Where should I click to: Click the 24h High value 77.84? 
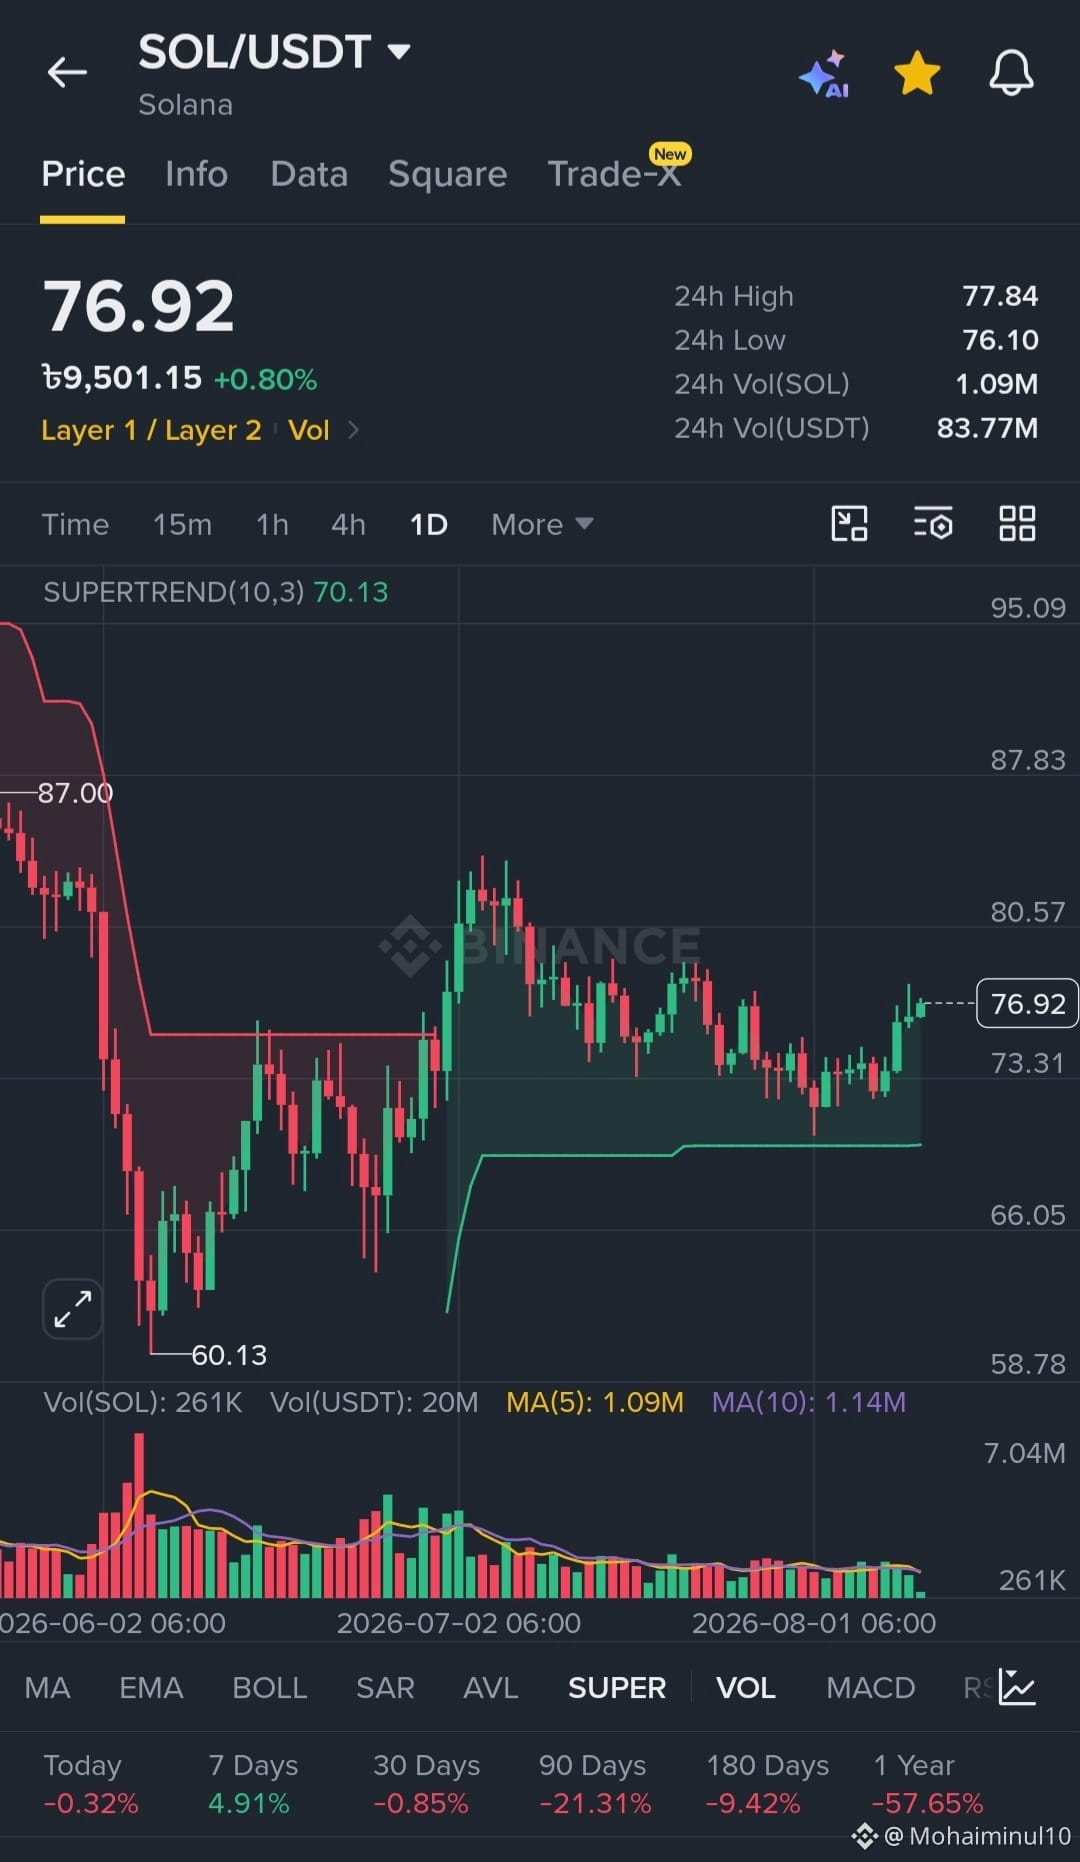pos(1000,296)
